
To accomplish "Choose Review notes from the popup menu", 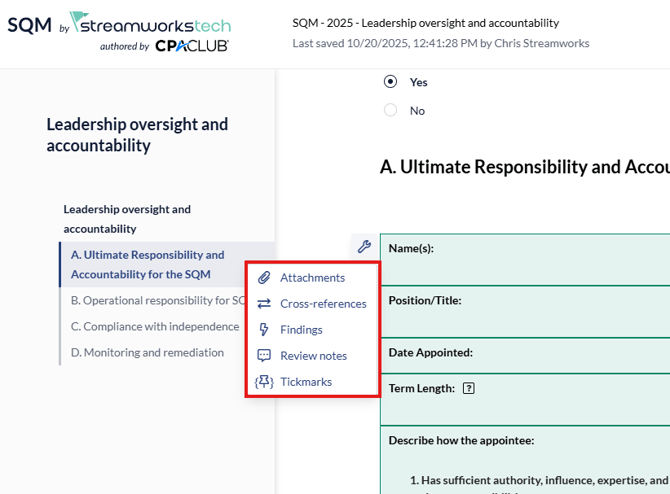I will click(313, 356).
